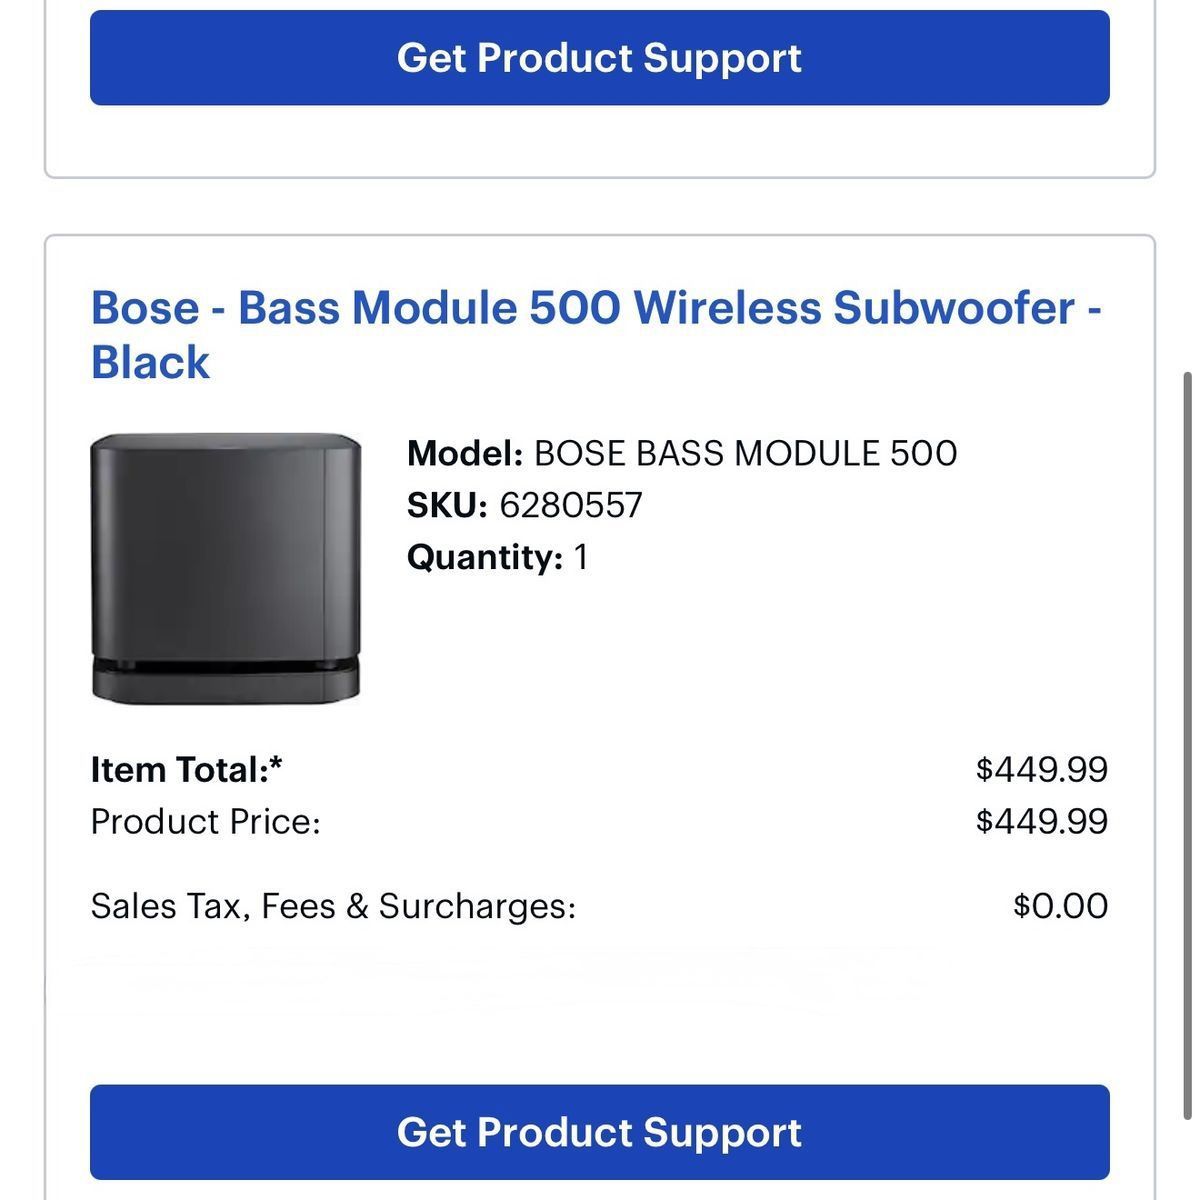This screenshot has height=1200, width=1200.
Task: Click the word Black in the product title
Action: click(x=150, y=362)
